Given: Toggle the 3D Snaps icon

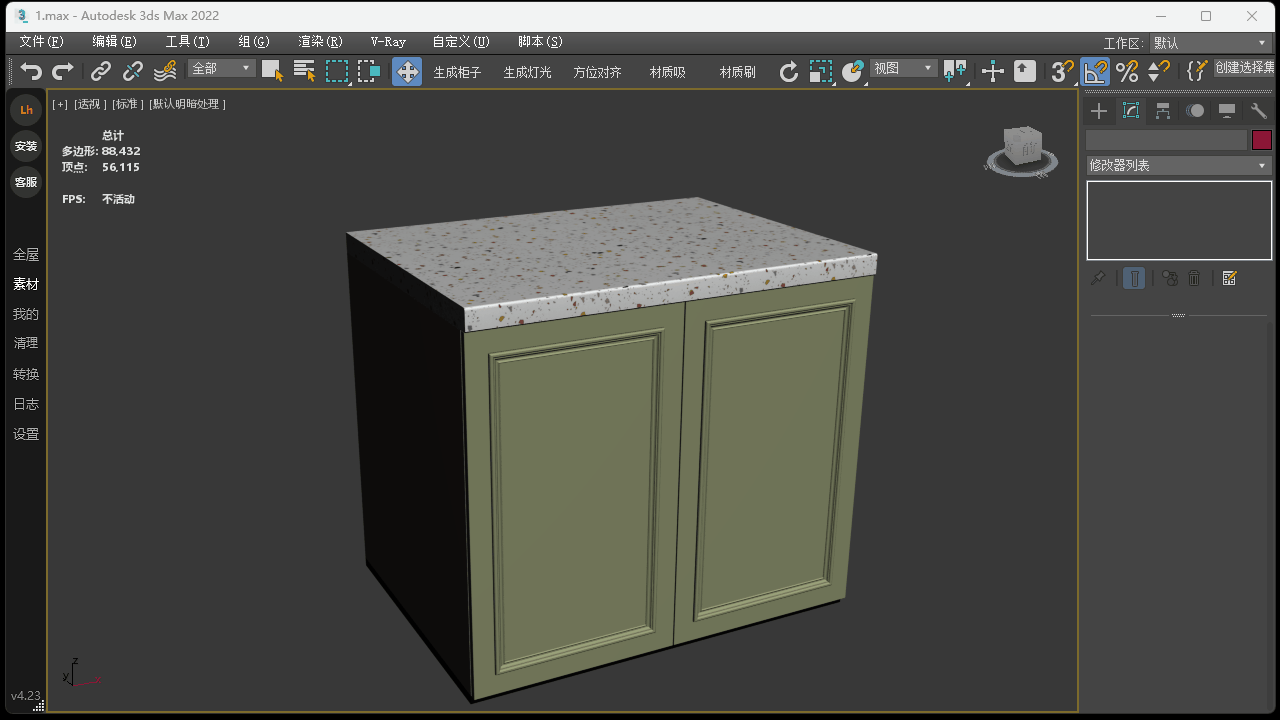Looking at the screenshot, I should [x=1063, y=71].
